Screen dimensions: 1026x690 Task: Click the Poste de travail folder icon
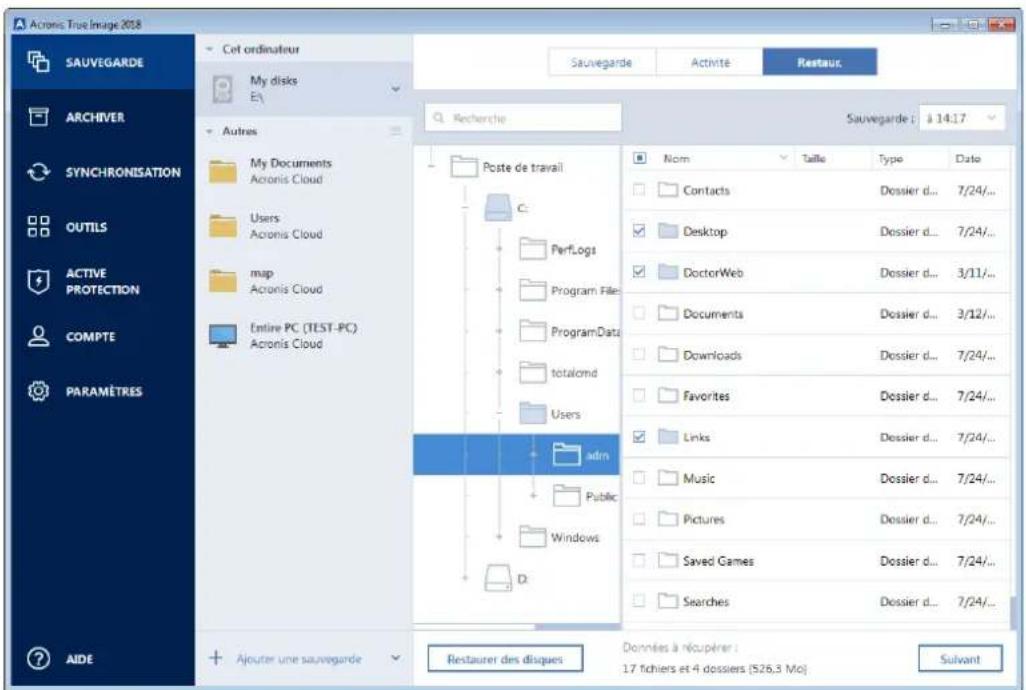coord(464,167)
